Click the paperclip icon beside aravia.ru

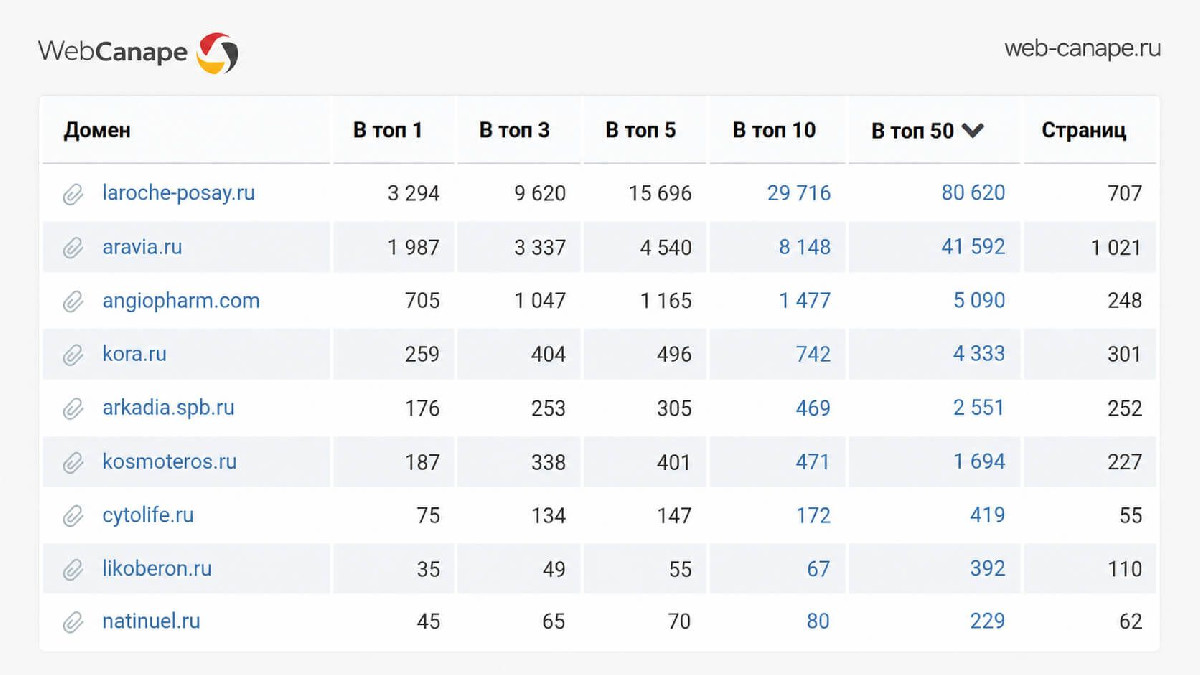pos(73,248)
